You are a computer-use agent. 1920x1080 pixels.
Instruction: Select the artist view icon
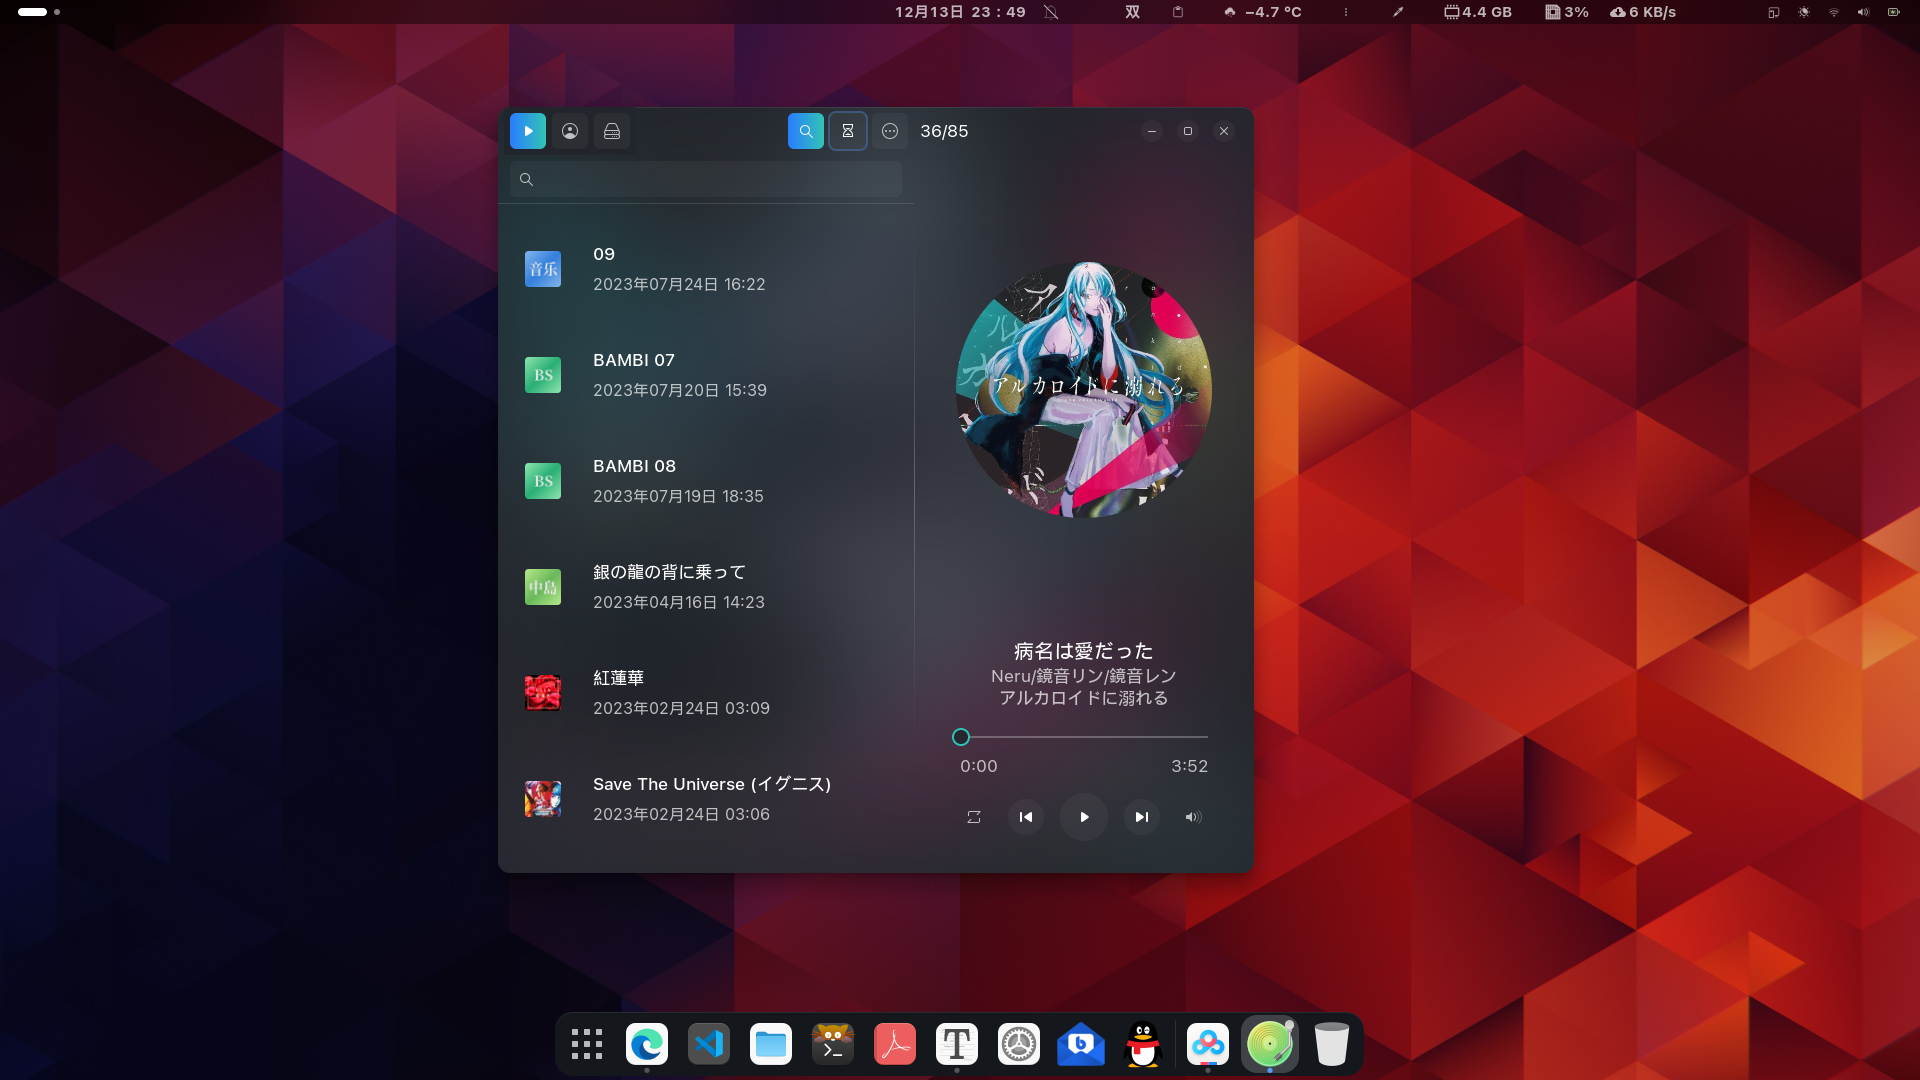tap(569, 131)
